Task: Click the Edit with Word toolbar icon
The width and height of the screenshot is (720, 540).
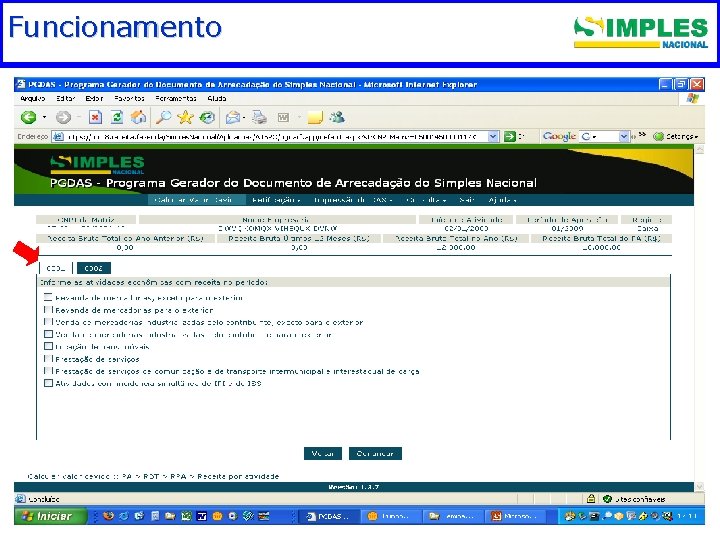Action: click(x=284, y=118)
